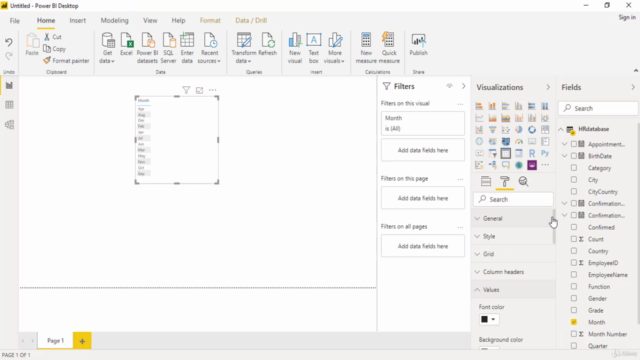This screenshot has height=360, width=640.
Task: Toggle focus mode on the visual
Action: point(199,90)
